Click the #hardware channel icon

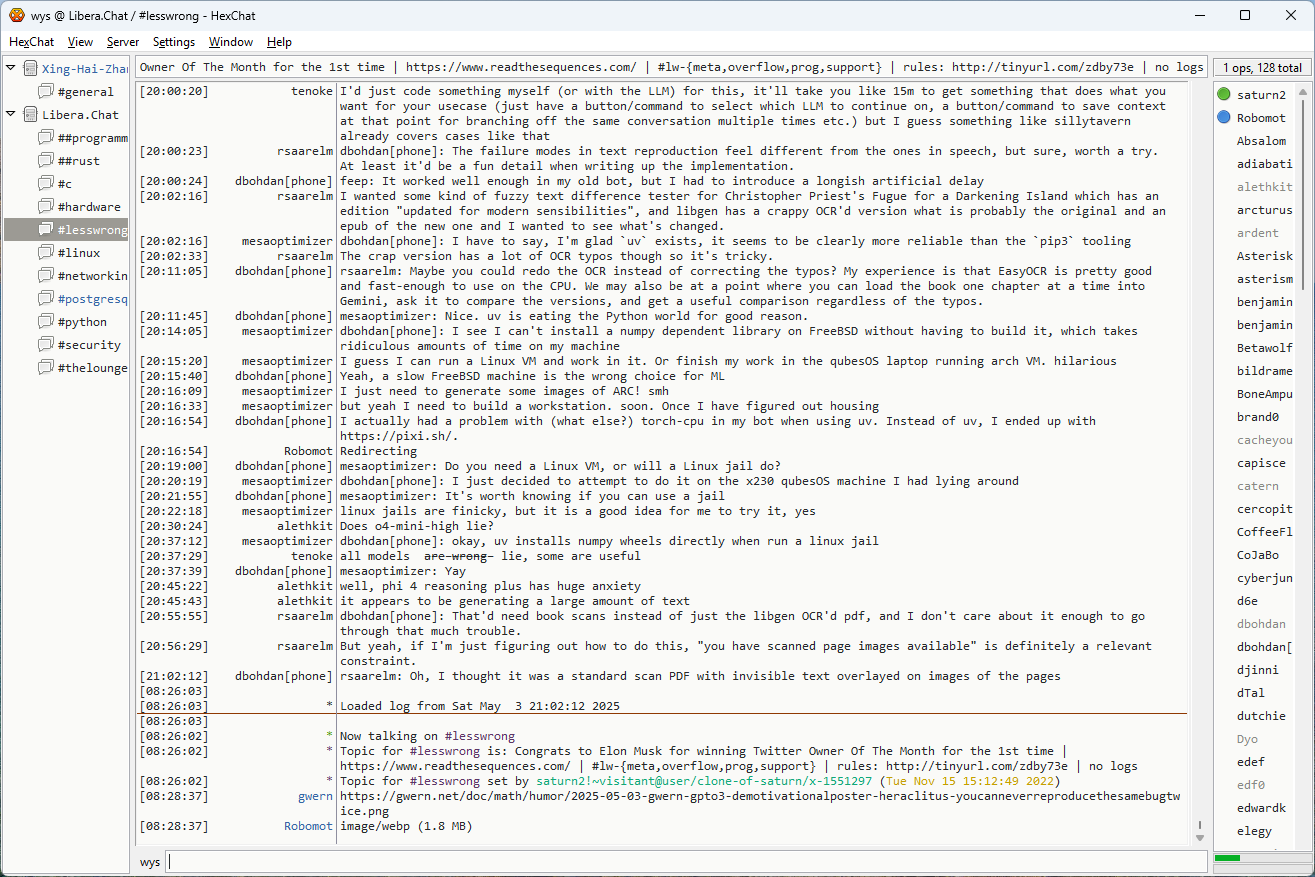pos(46,207)
